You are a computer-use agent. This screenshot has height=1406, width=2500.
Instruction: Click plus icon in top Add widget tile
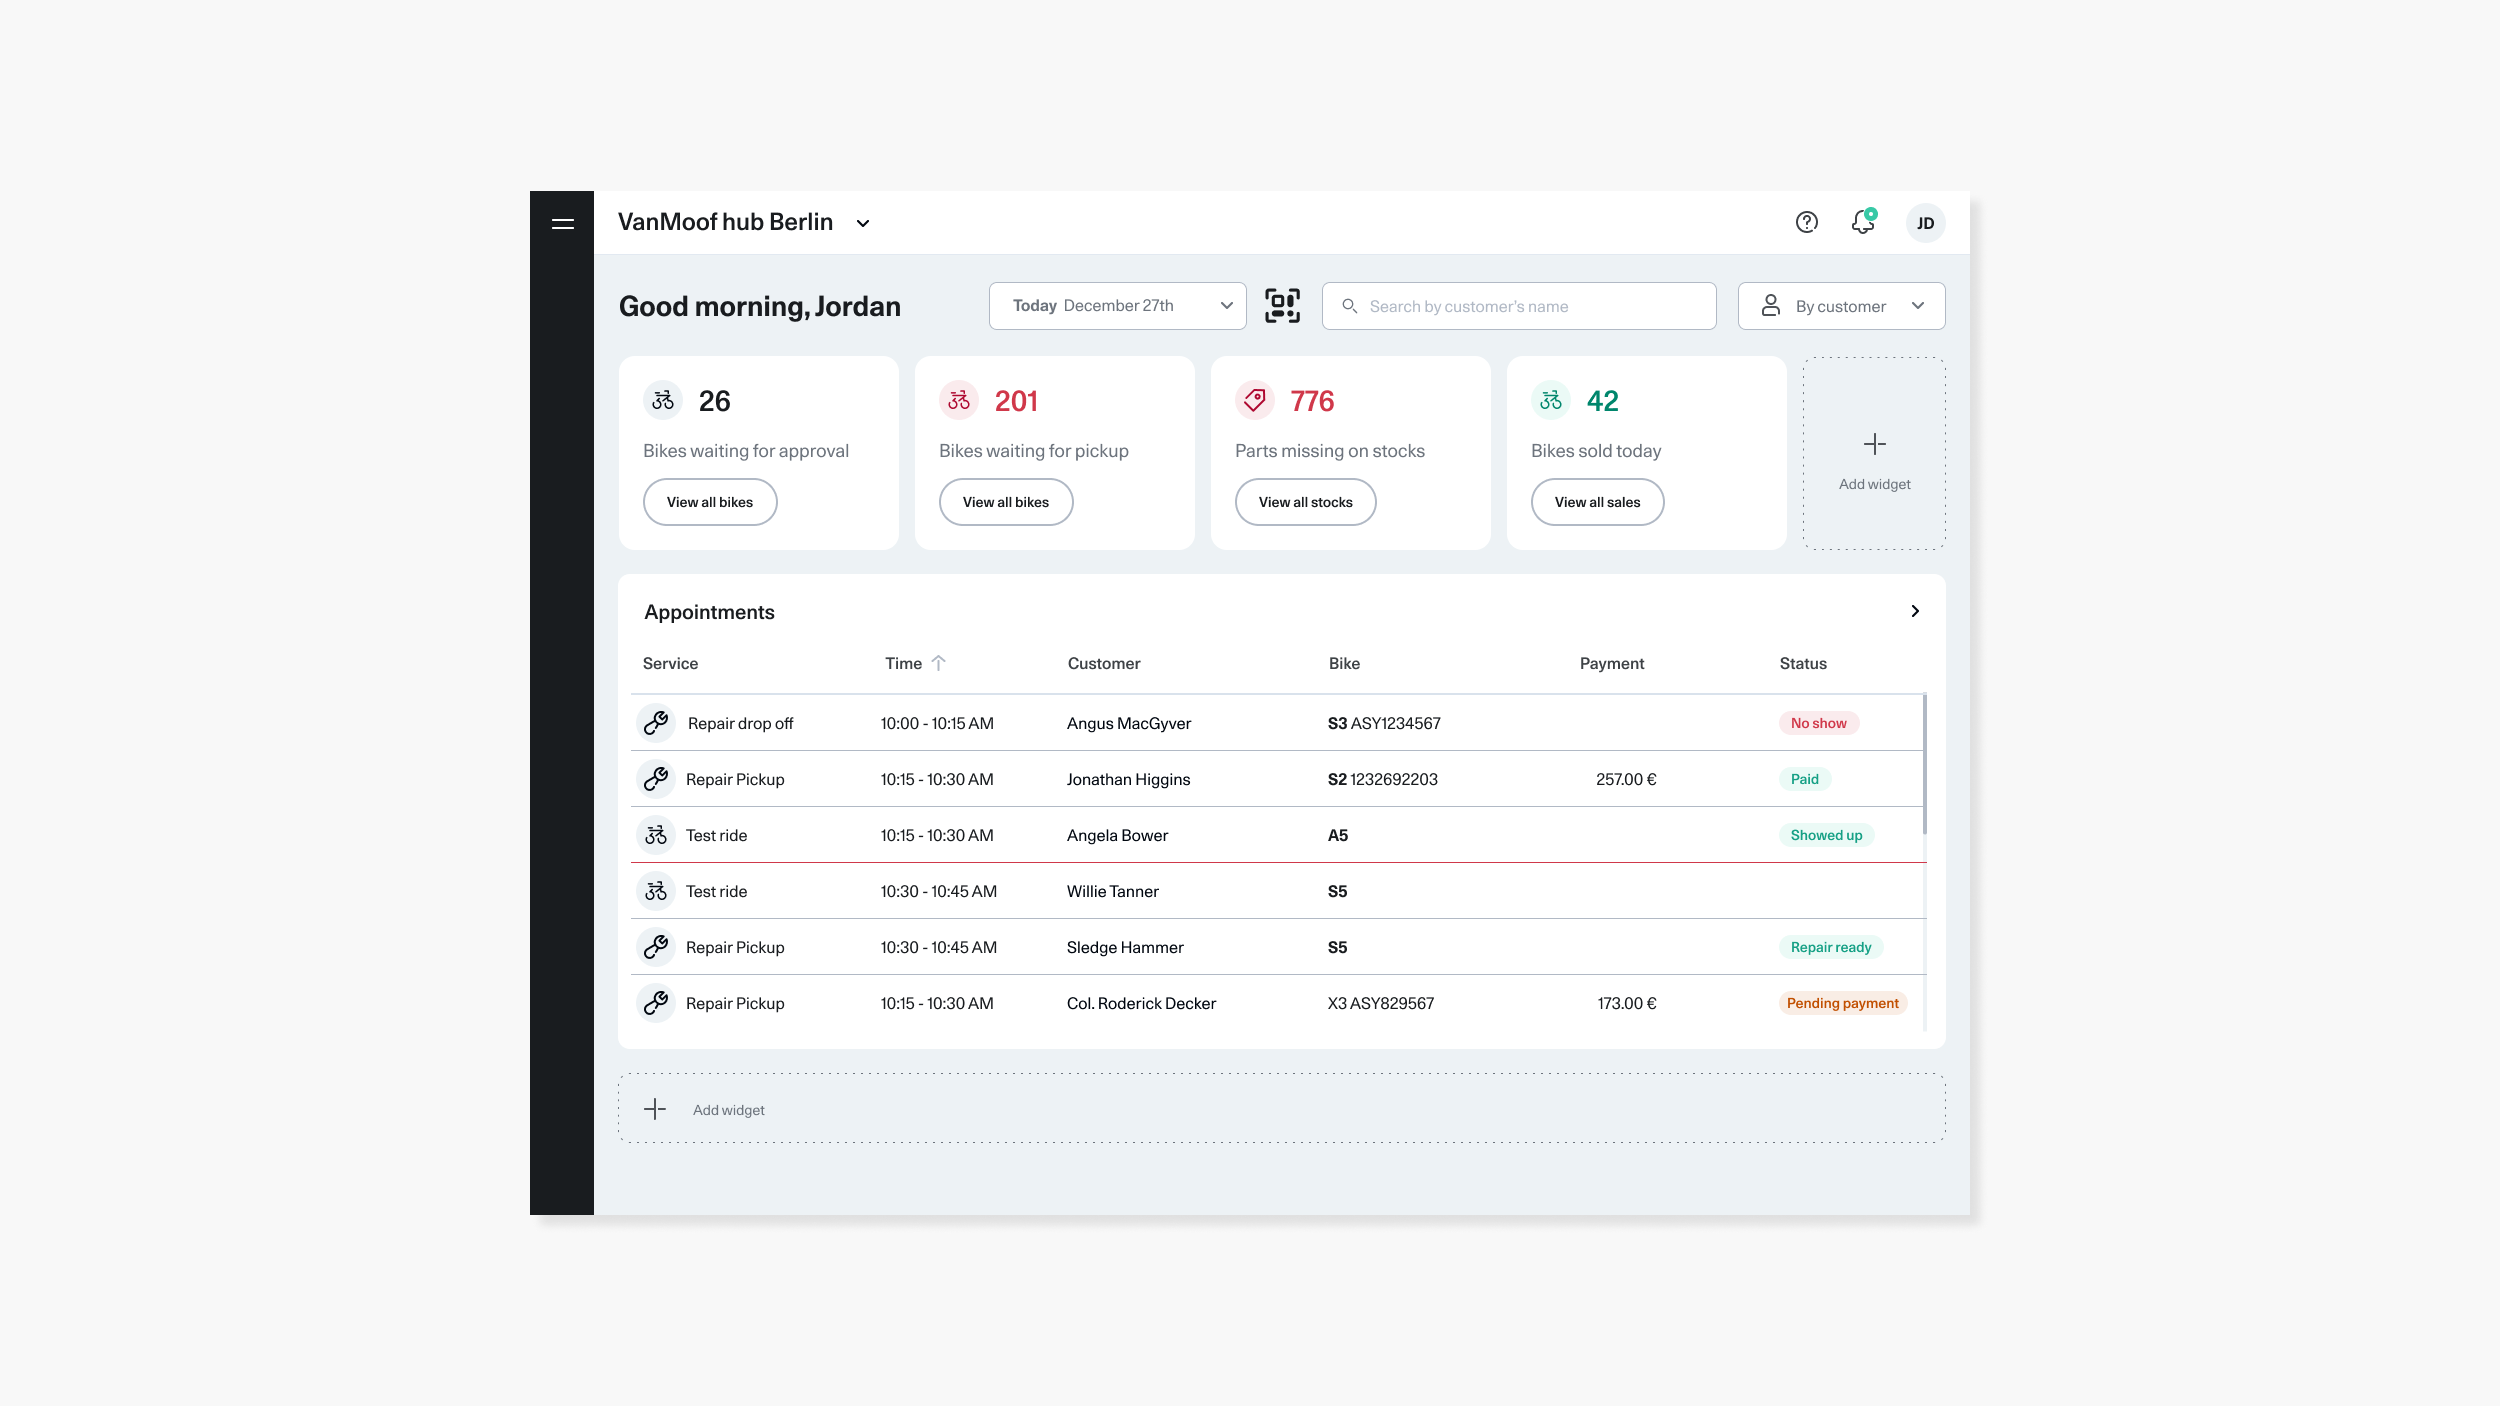coord(1875,444)
